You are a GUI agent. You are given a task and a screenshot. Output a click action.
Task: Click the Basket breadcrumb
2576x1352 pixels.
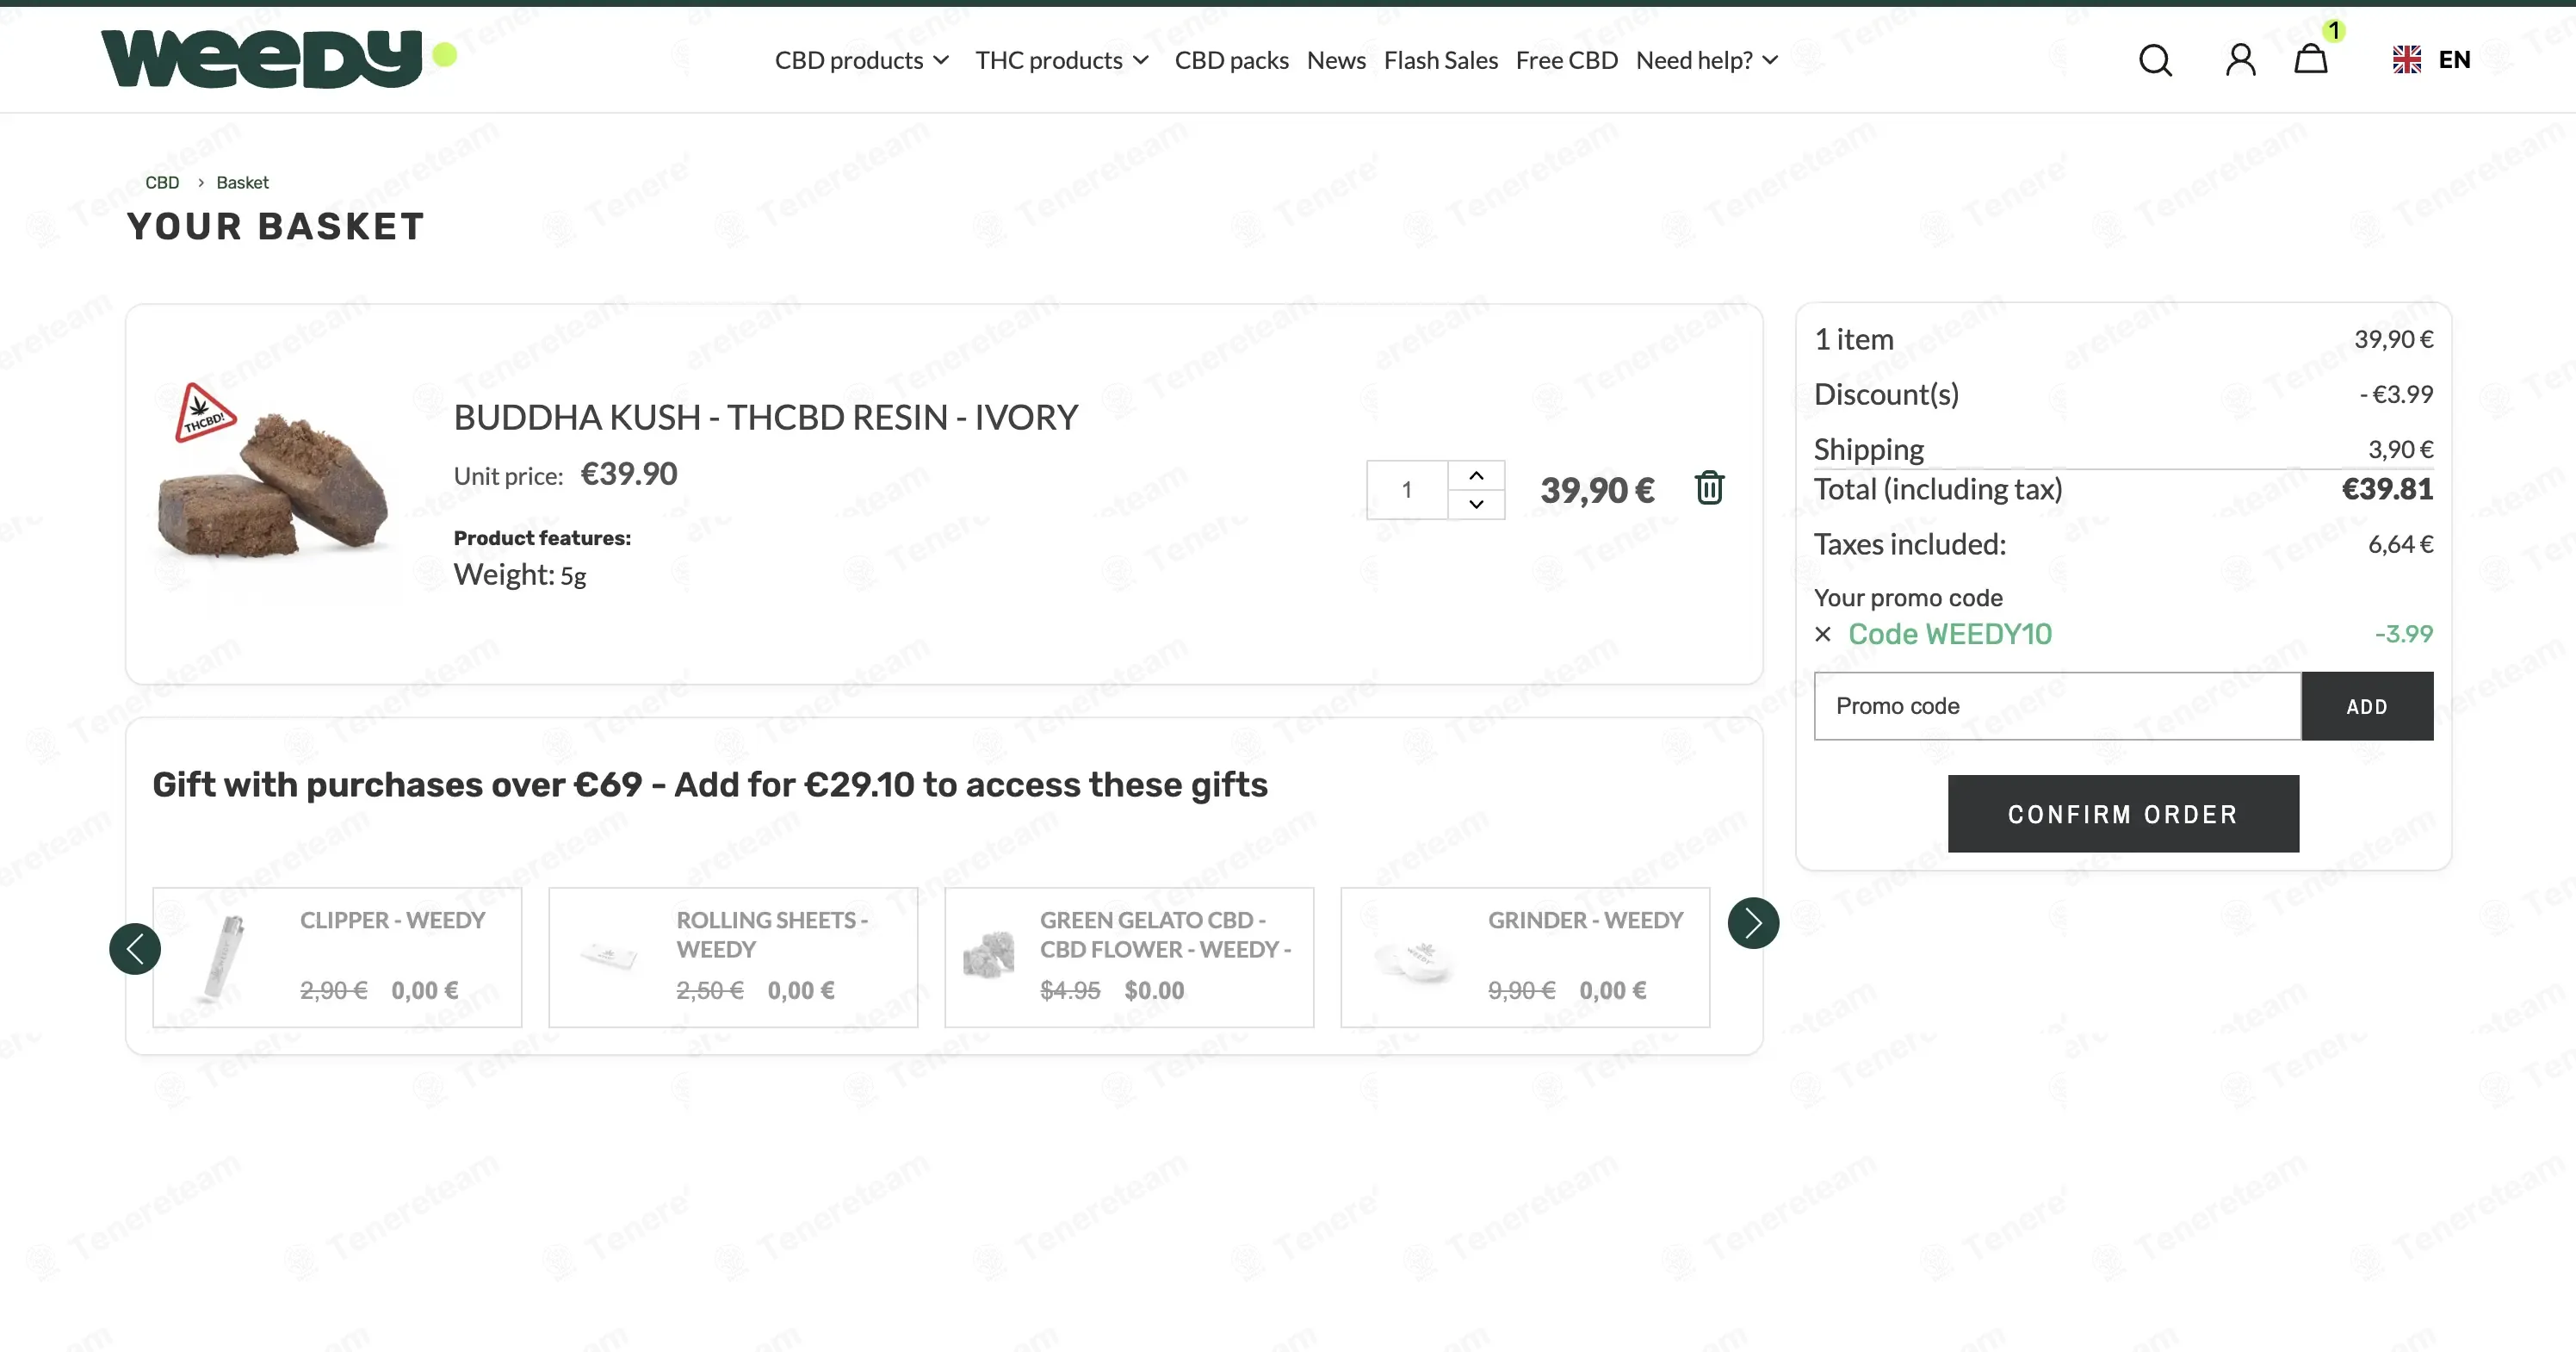tap(242, 182)
